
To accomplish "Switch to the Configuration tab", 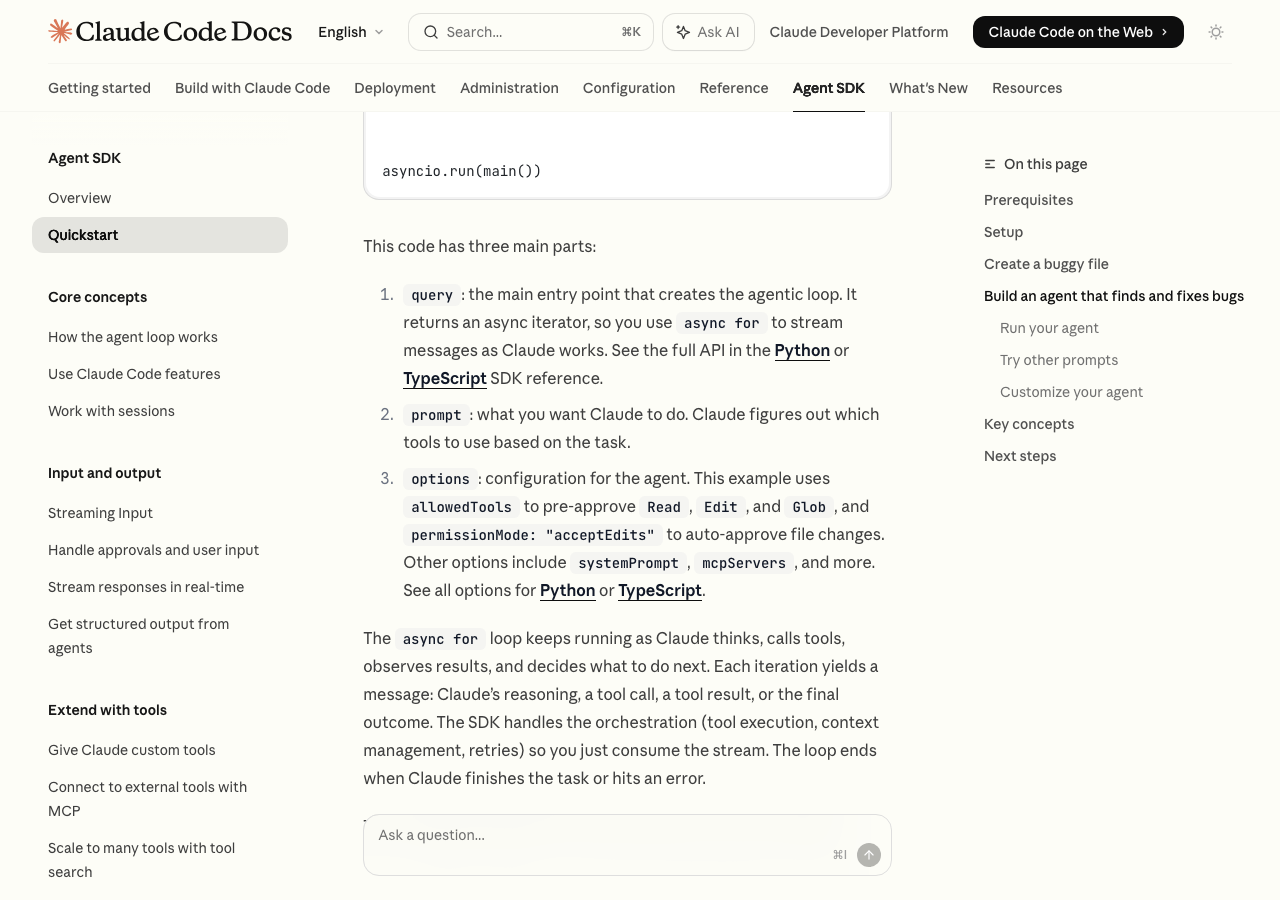I will 628,88.
